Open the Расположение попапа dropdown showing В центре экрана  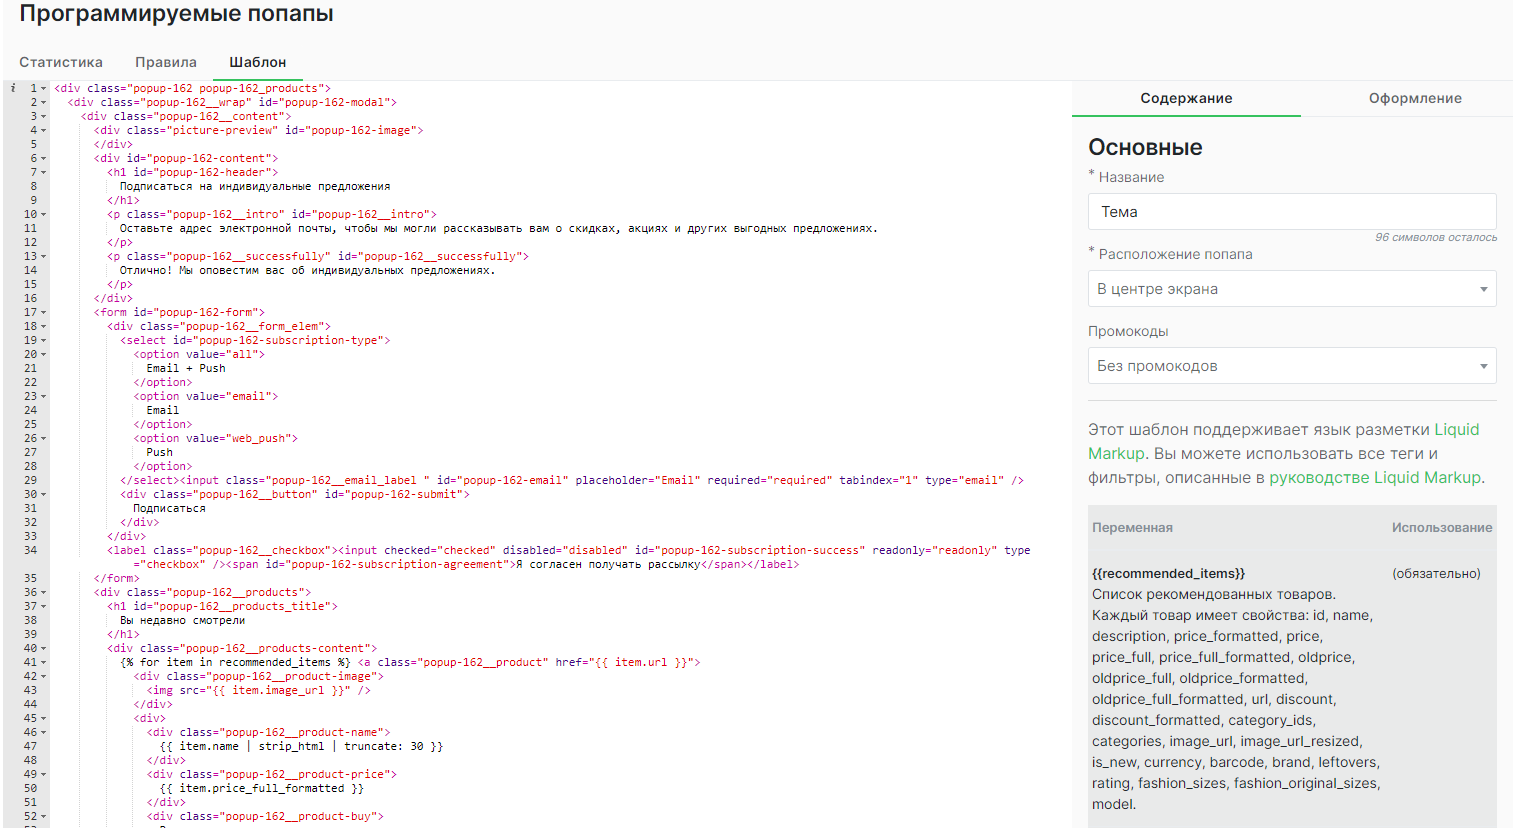(1290, 288)
